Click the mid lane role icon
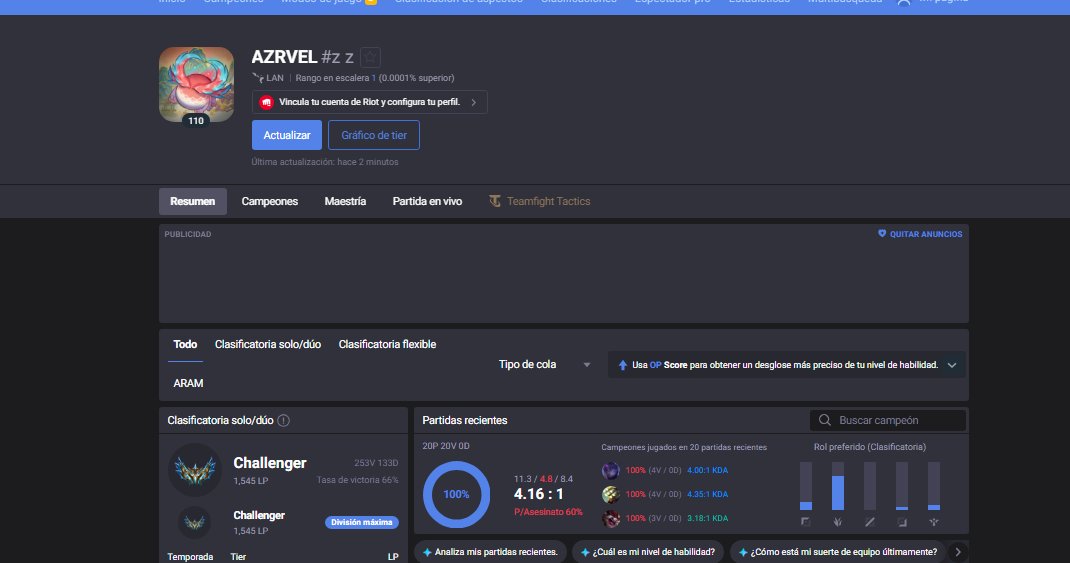This screenshot has height=563, width=1070. pyautogui.click(x=869, y=522)
